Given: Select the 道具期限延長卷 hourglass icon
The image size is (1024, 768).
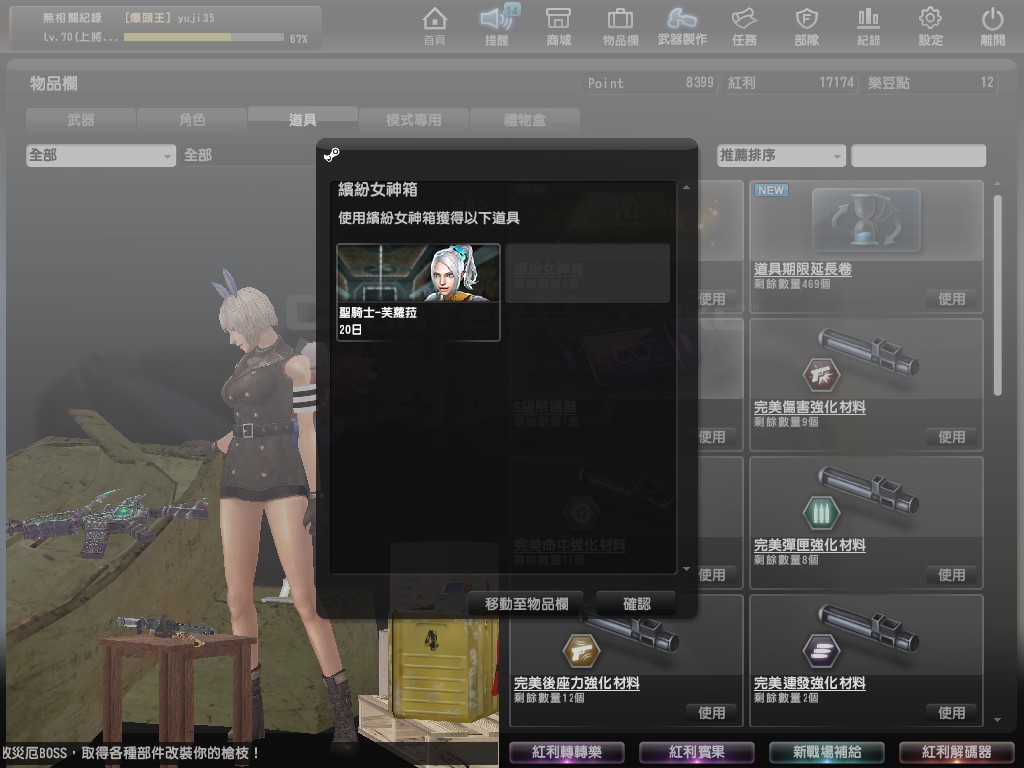Looking at the screenshot, I should [866, 220].
